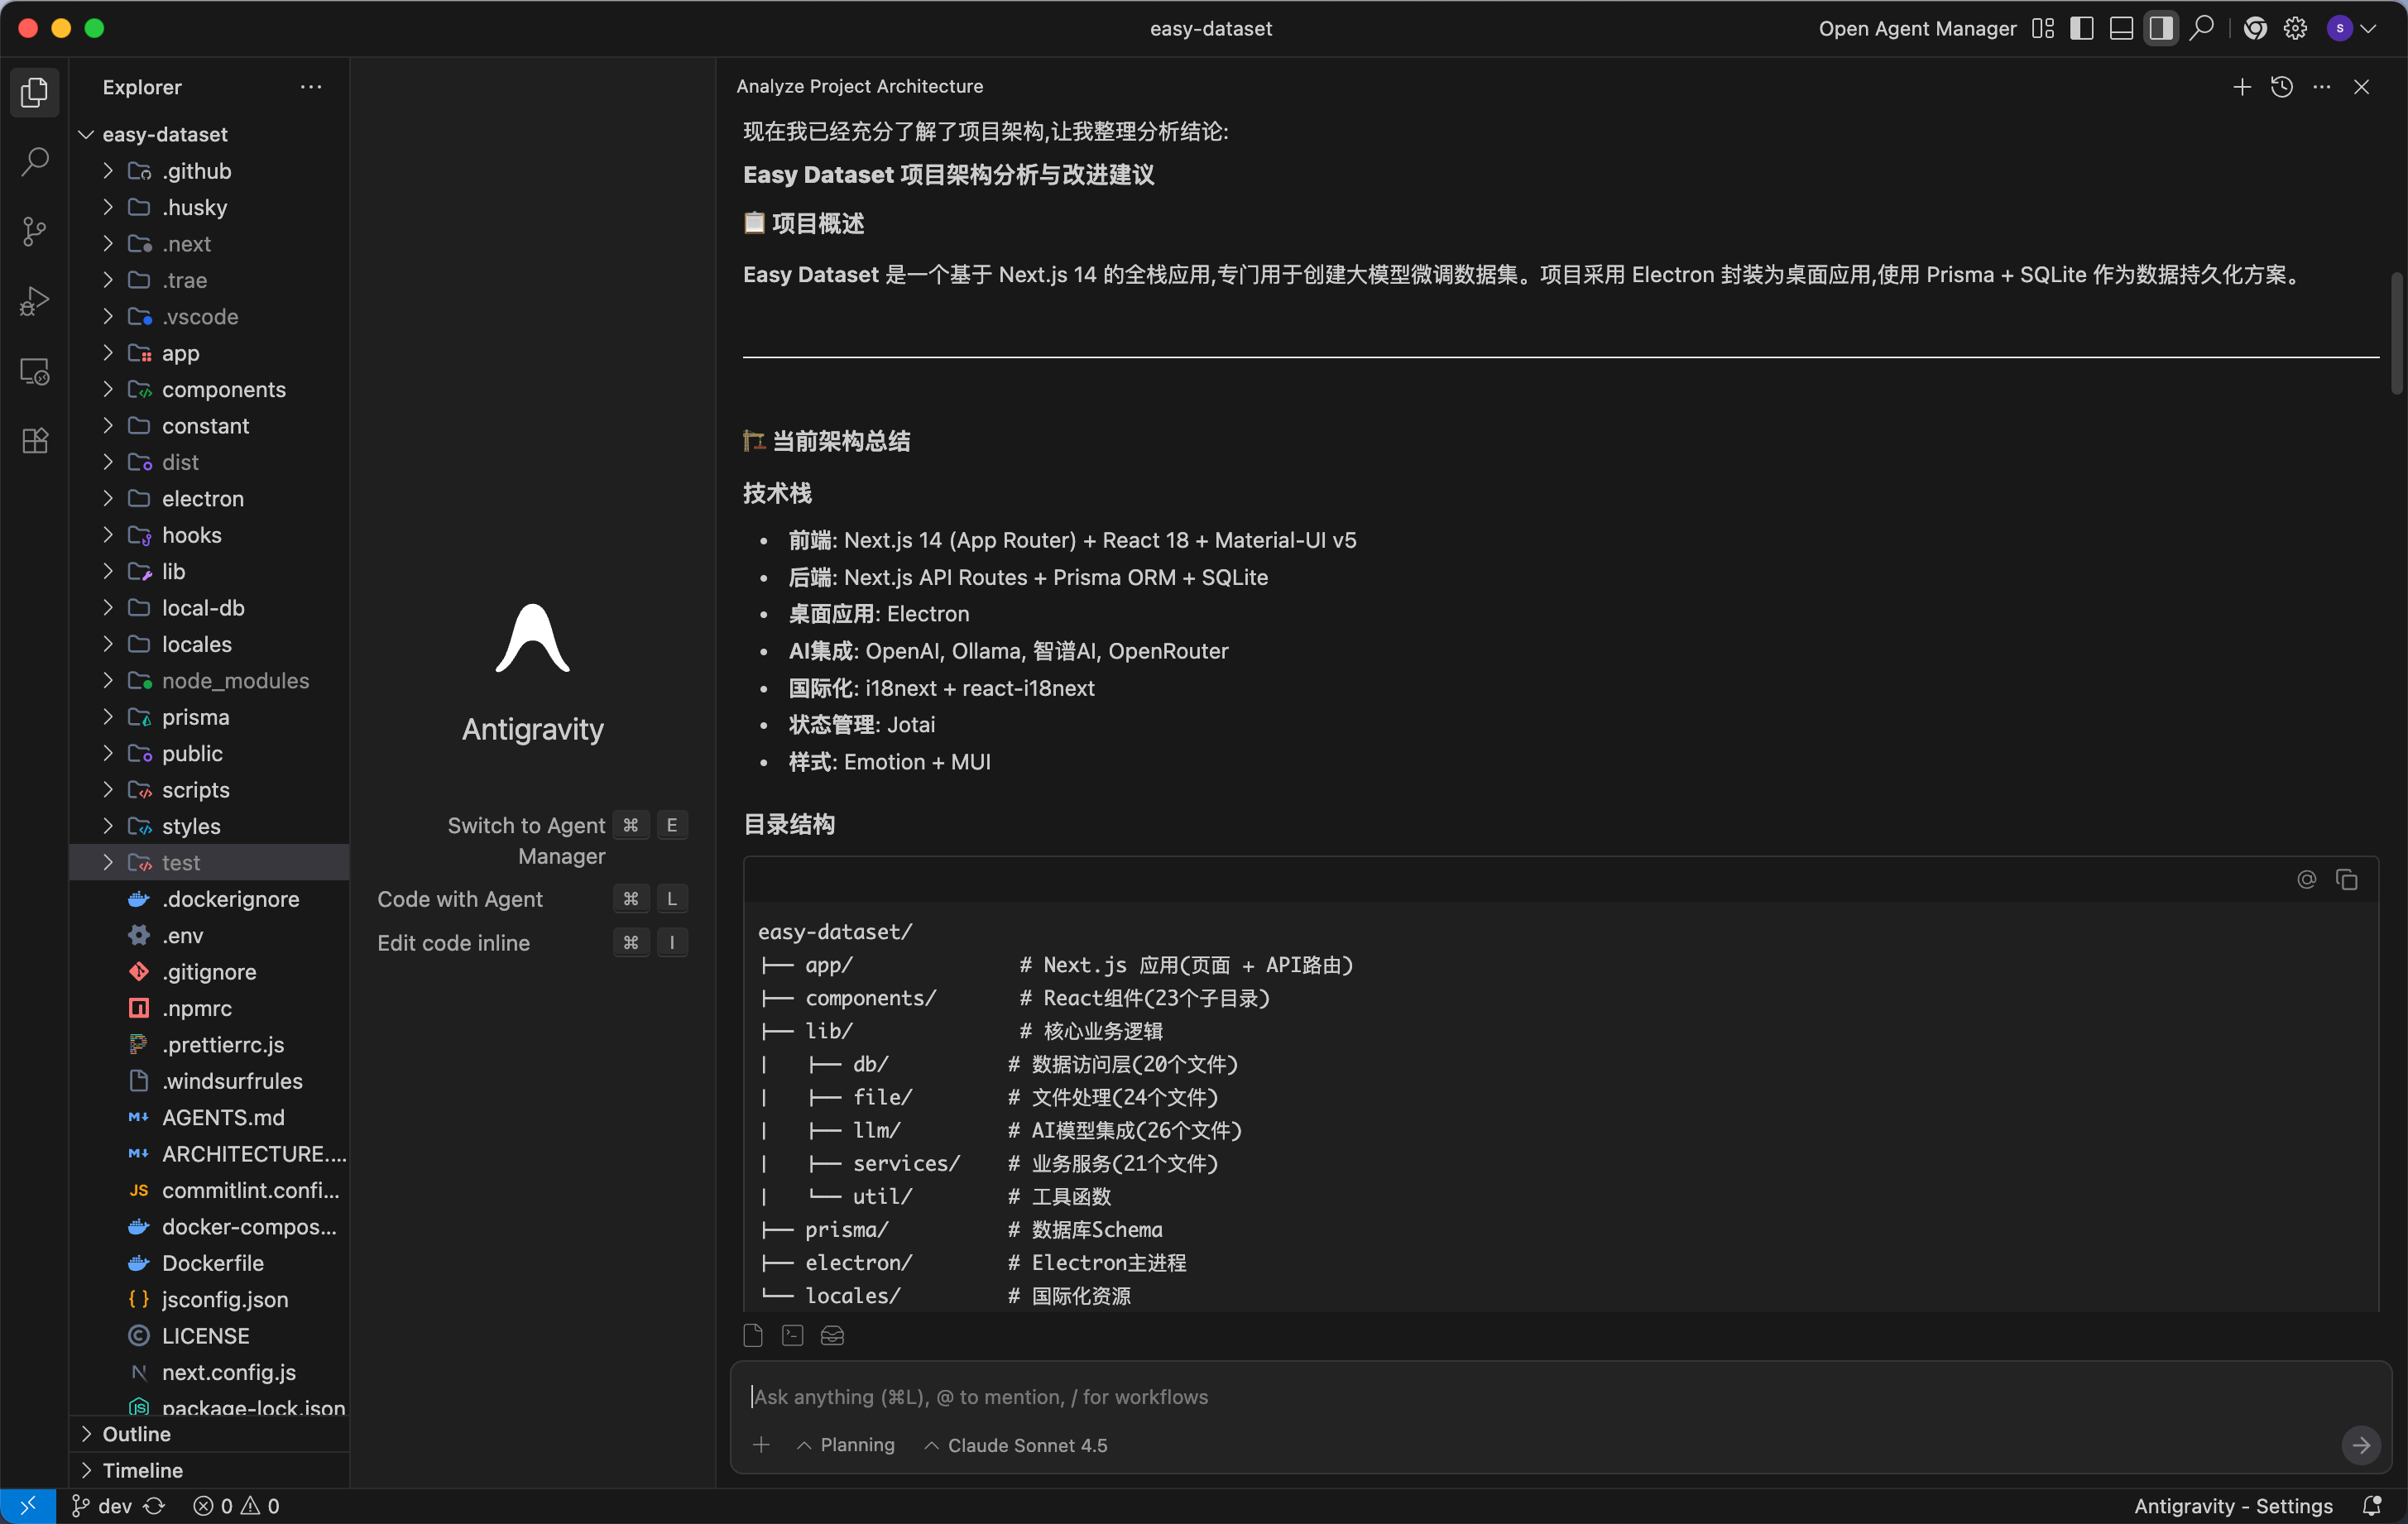Viewport: 2408px width, 1524px height.
Task: Toggle the bottom panel layout
Action: [x=2121, y=29]
